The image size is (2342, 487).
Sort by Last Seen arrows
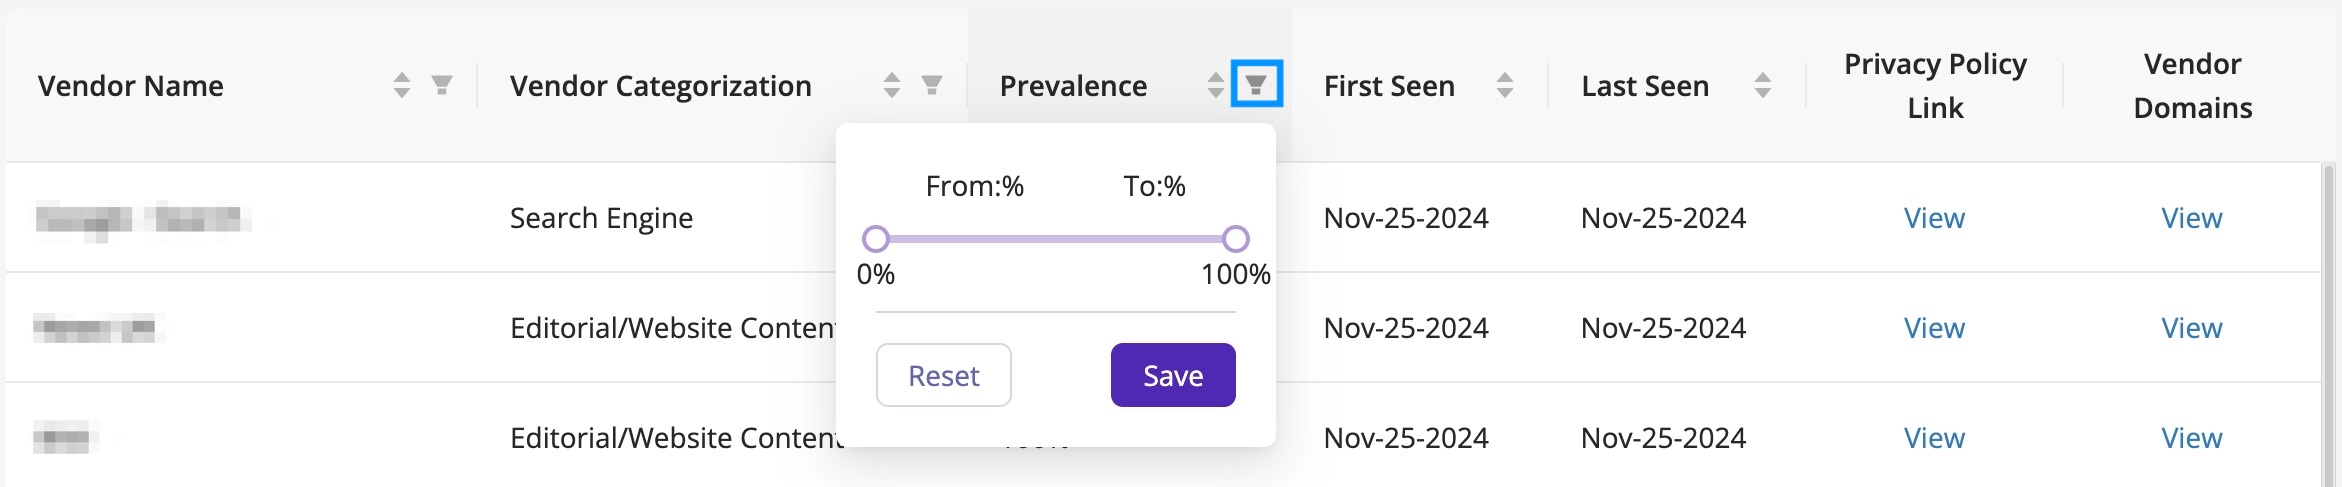point(1762,85)
